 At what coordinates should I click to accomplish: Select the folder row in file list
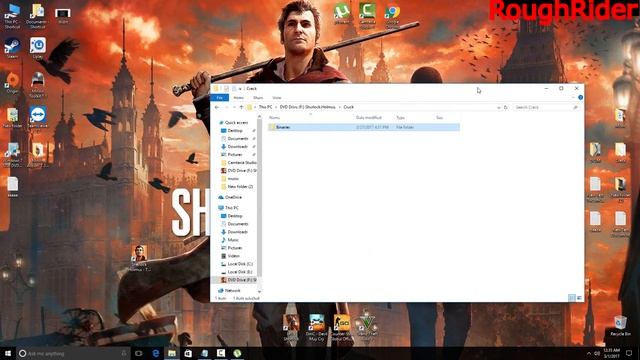364,127
